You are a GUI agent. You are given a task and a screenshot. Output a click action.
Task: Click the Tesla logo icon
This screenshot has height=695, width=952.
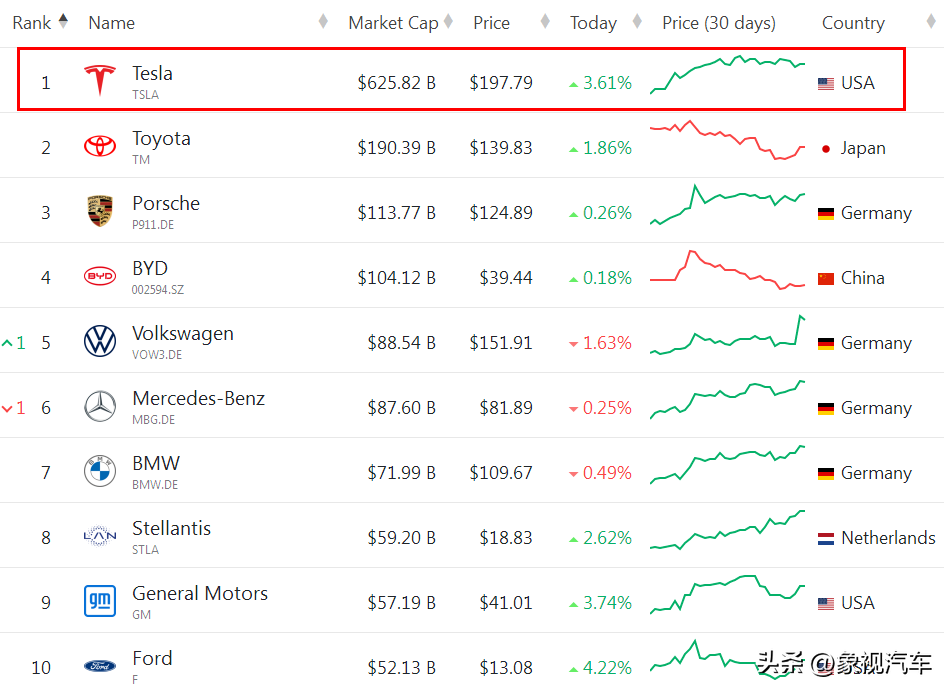point(100,80)
